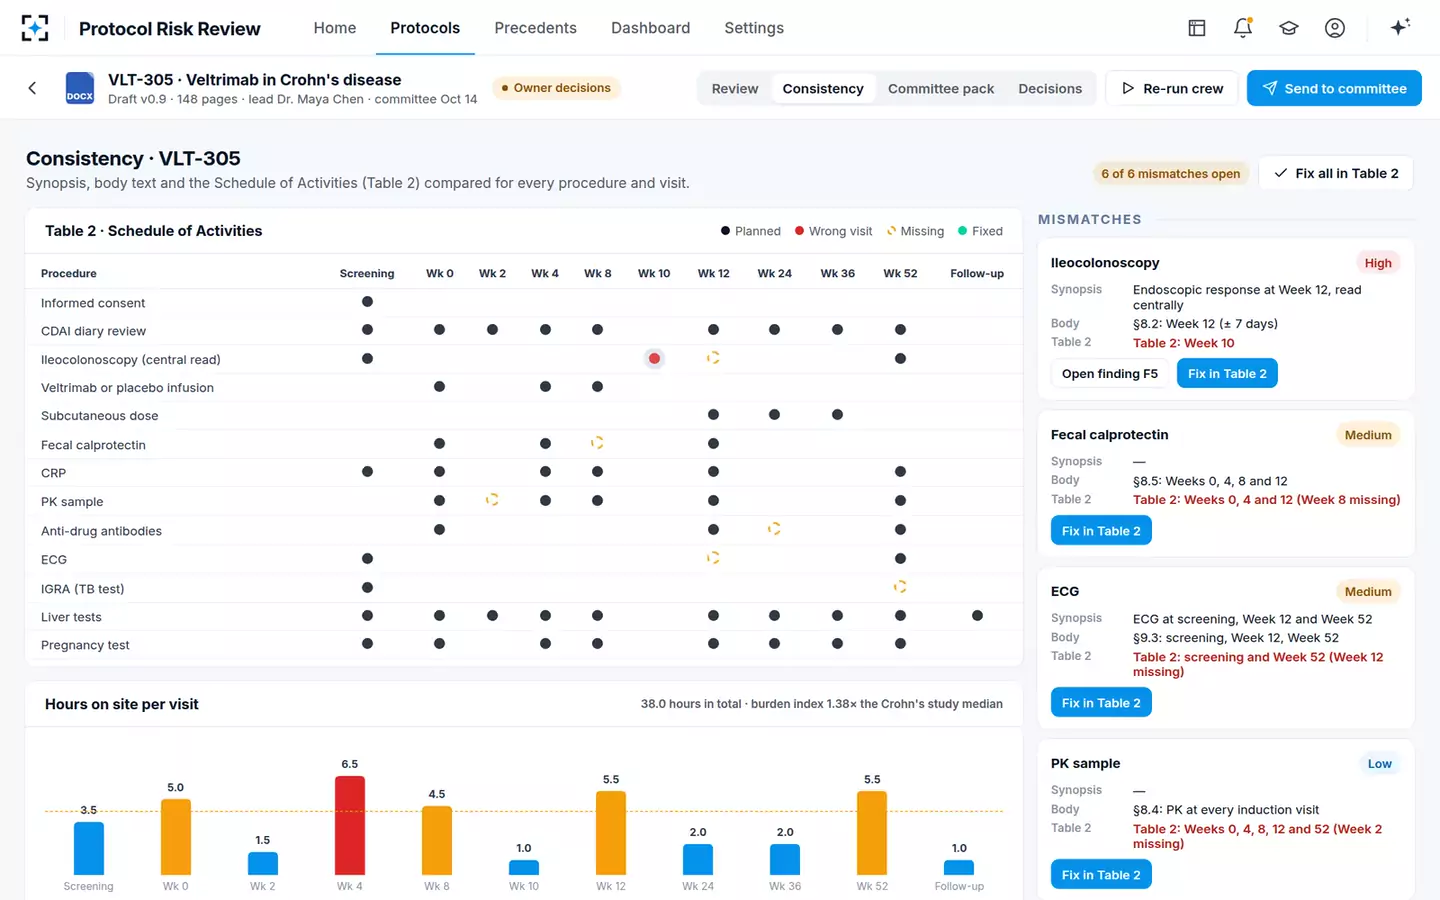Click the 6 of 6 mismatches open badge
Image resolution: width=1440 pixels, height=900 pixels.
tap(1171, 173)
